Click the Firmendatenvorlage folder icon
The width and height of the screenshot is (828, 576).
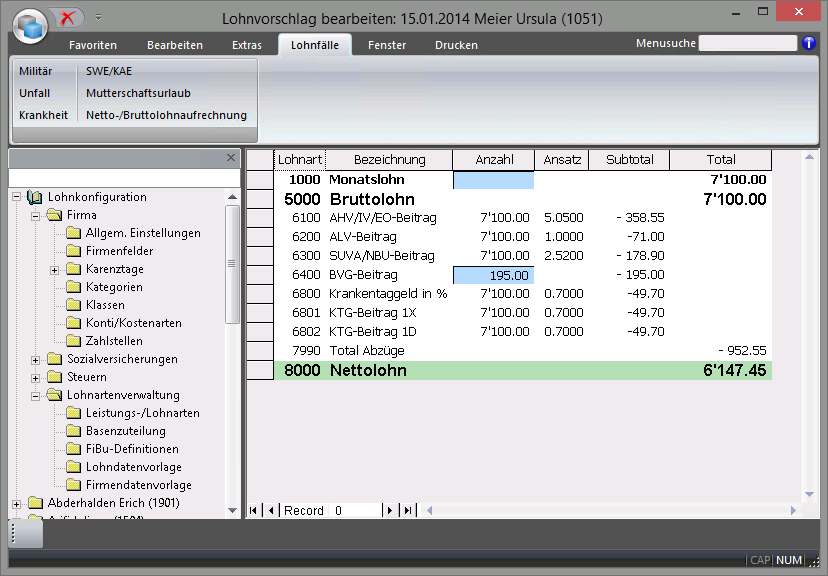[73, 485]
